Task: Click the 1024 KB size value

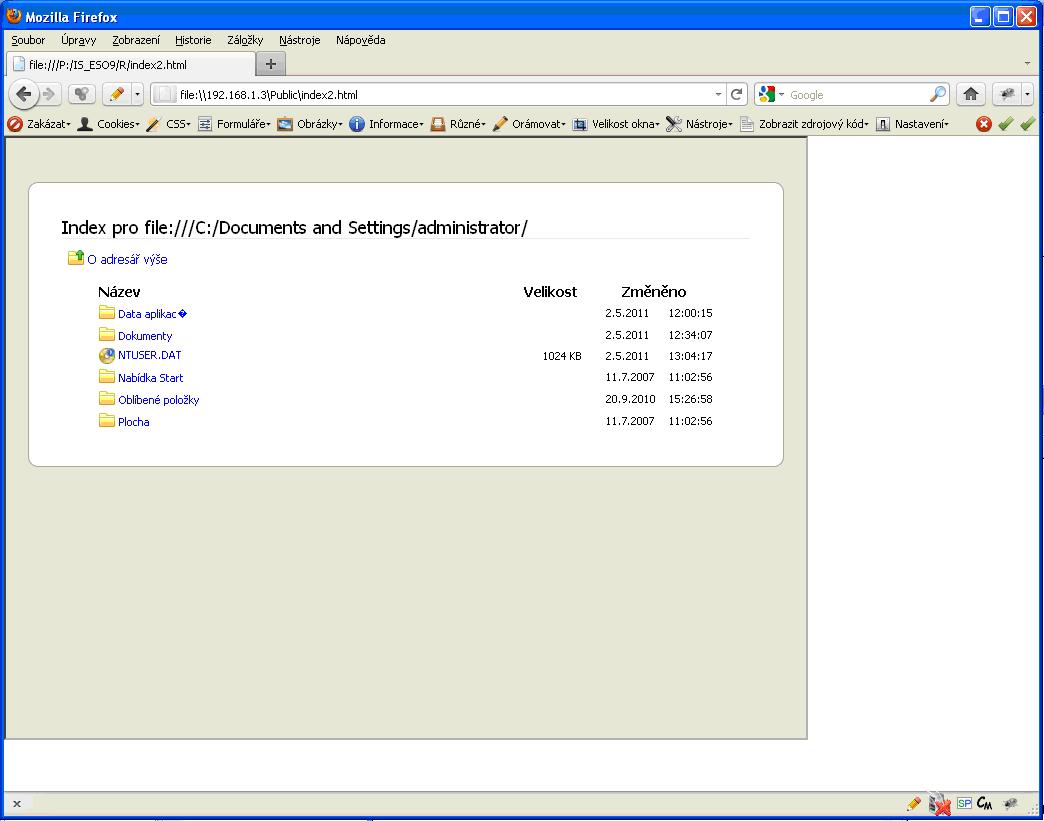Action: (562, 356)
